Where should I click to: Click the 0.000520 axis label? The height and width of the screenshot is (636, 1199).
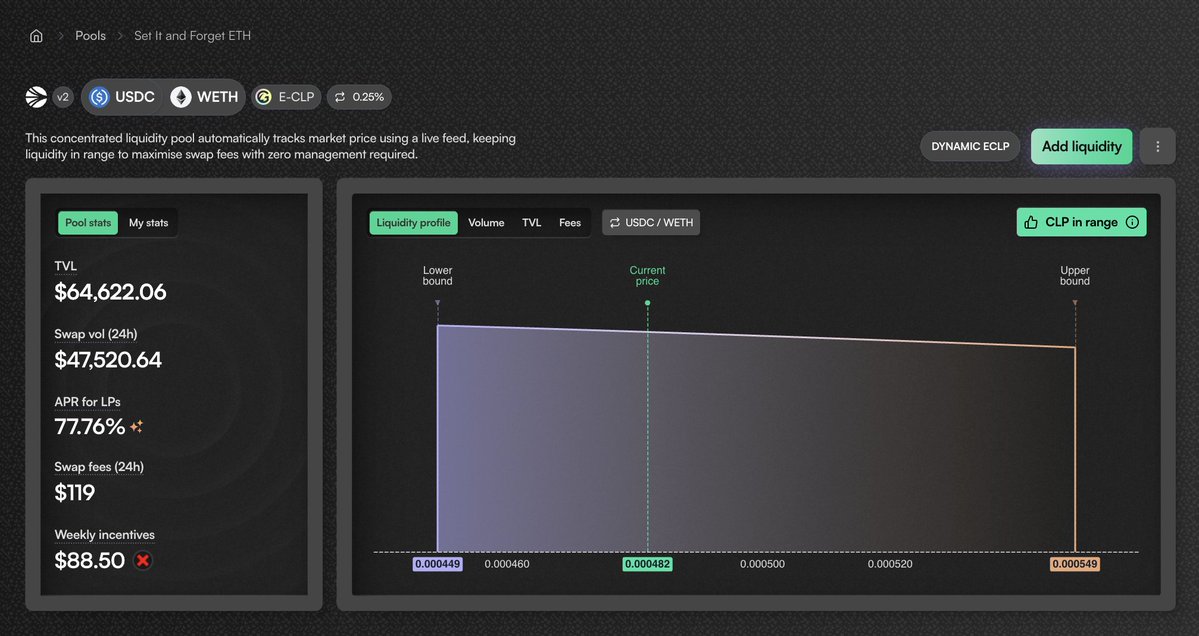coord(890,564)
